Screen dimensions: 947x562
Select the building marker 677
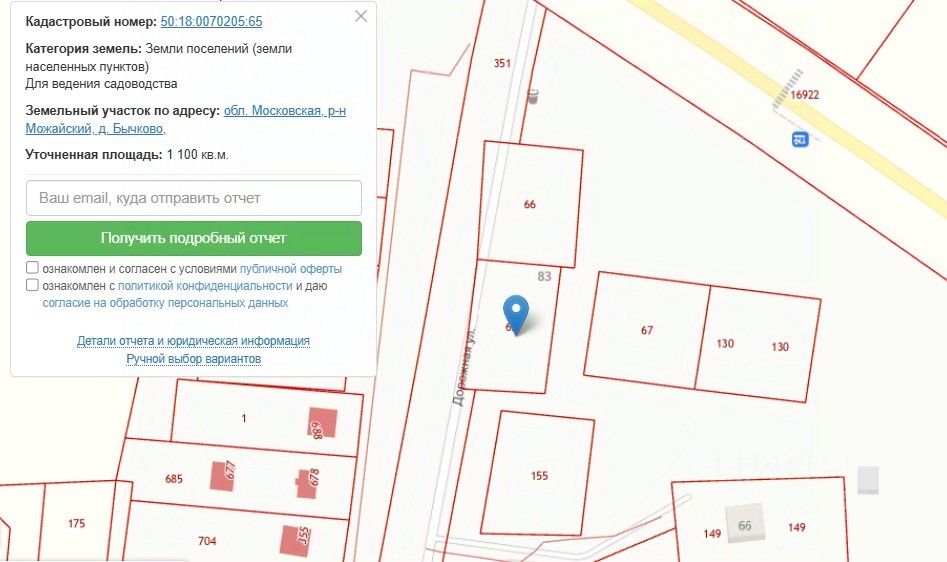(222, 476)
